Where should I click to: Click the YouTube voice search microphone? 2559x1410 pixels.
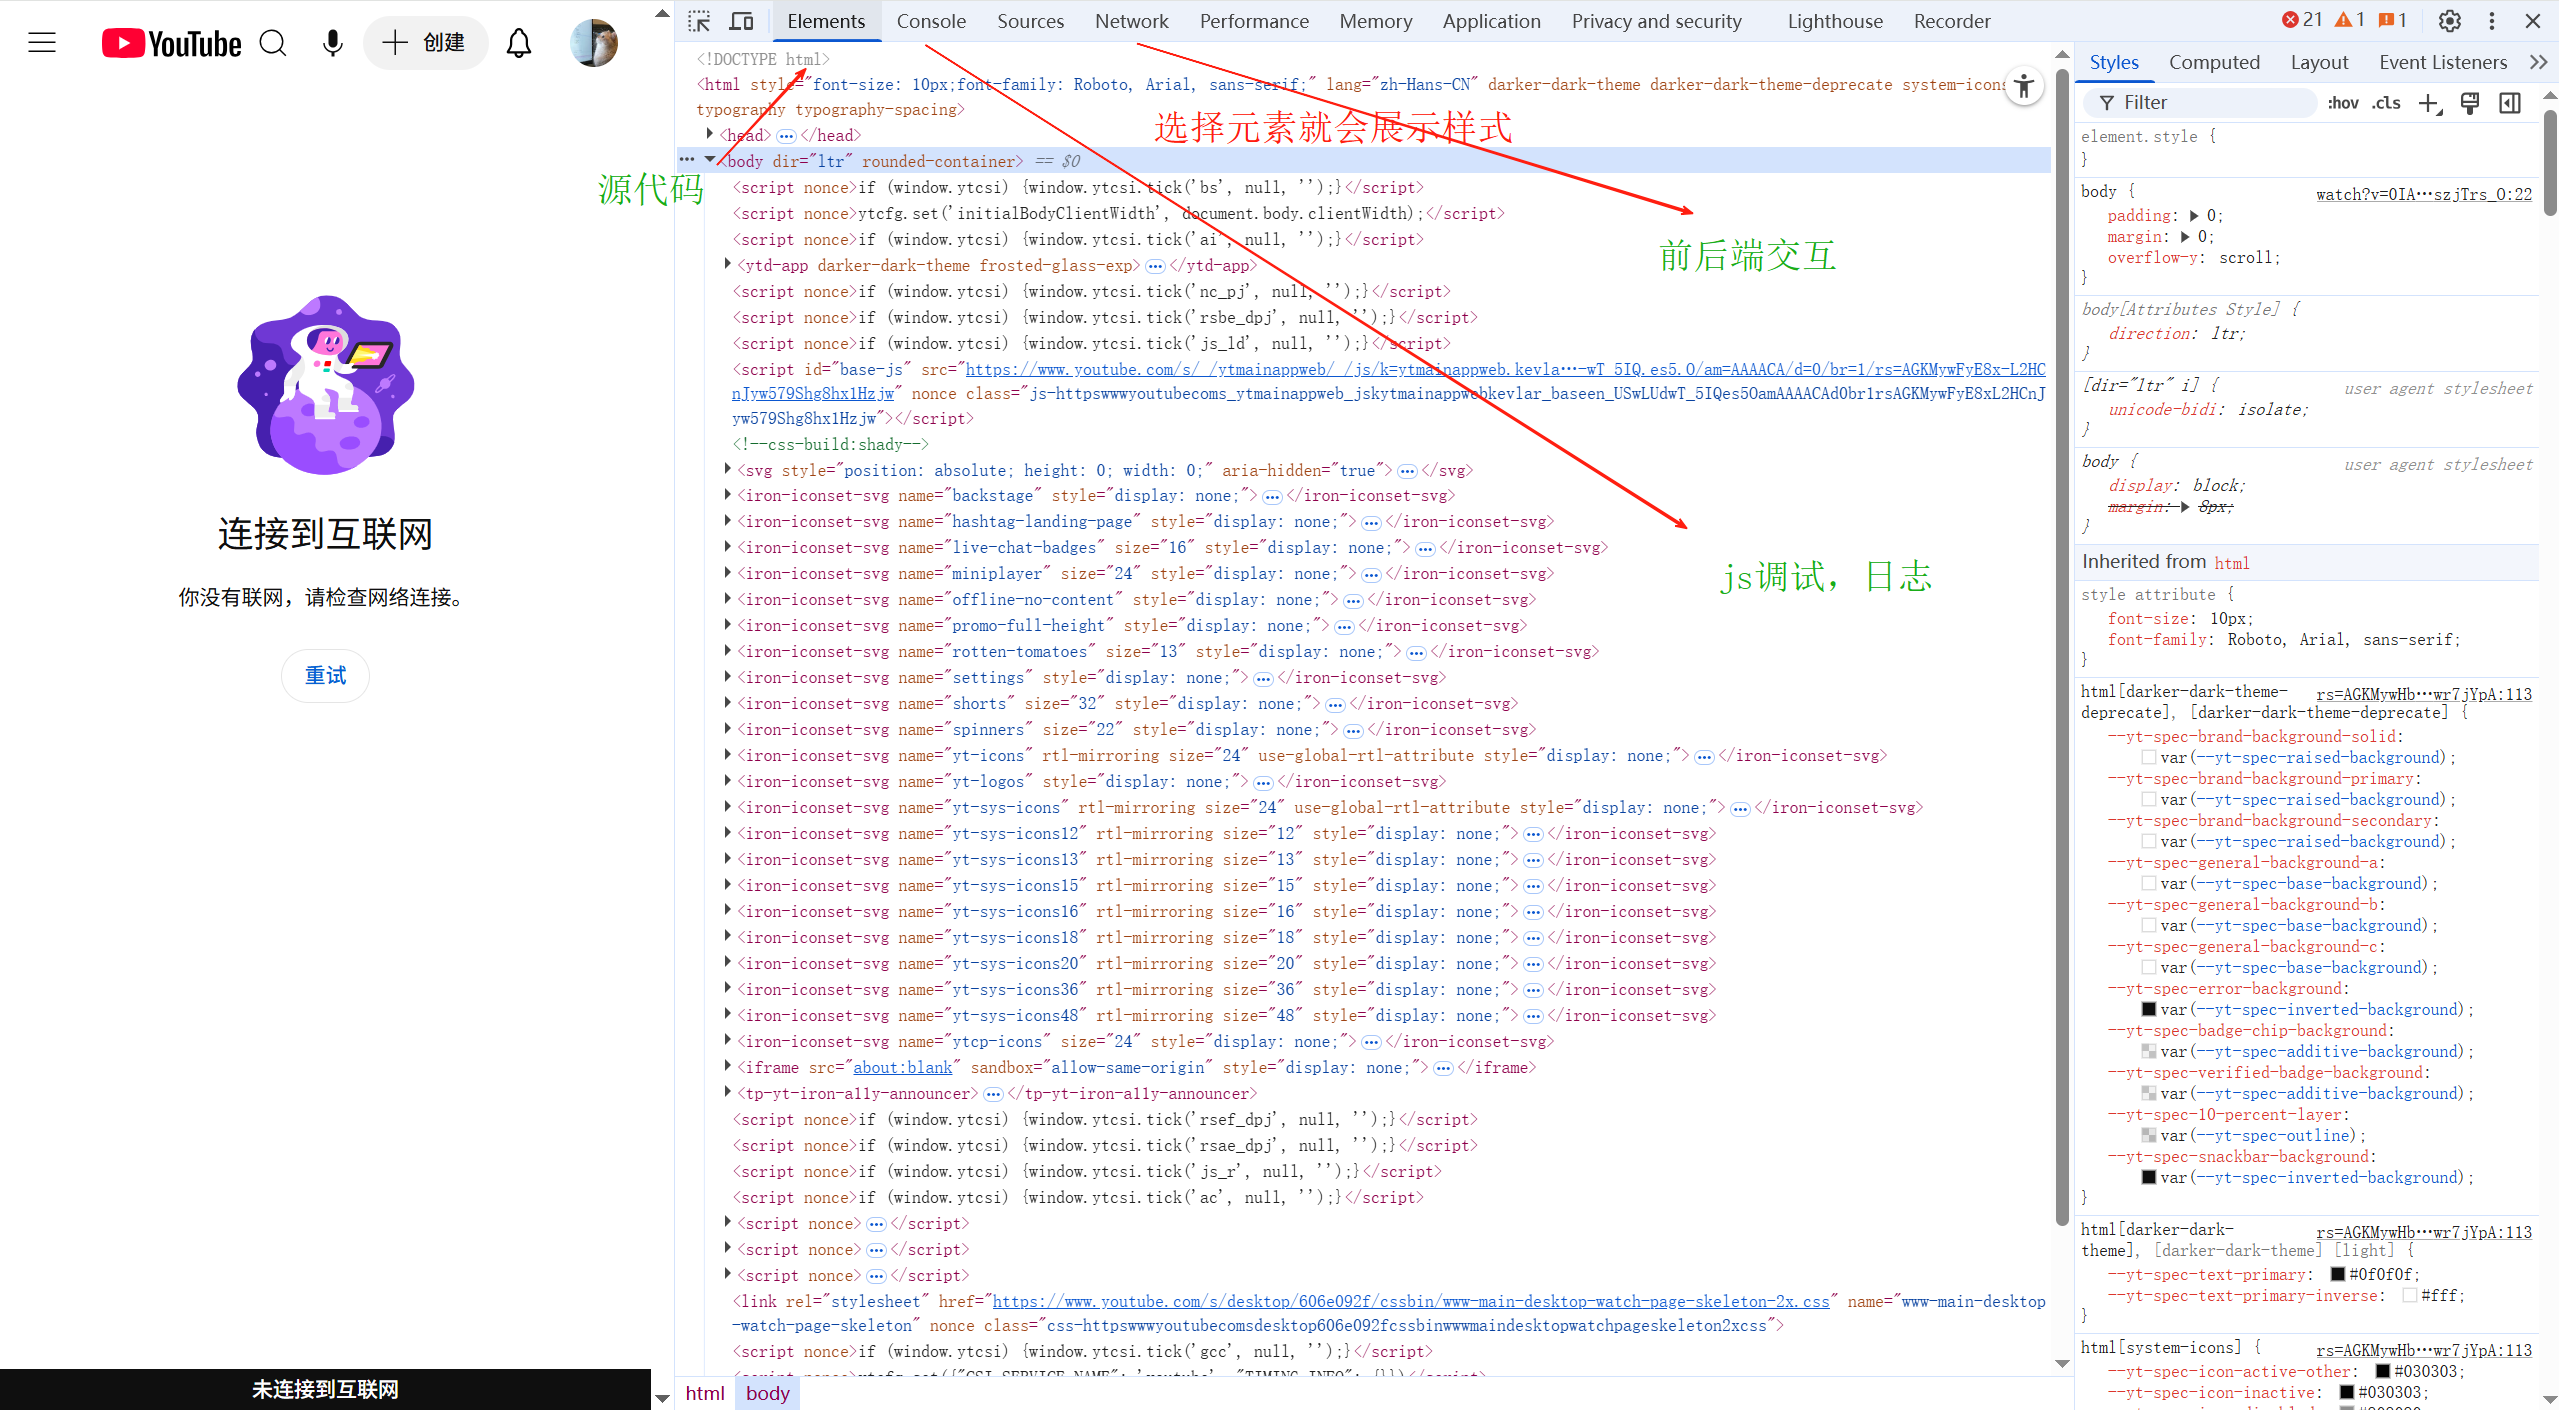[332, 43]
